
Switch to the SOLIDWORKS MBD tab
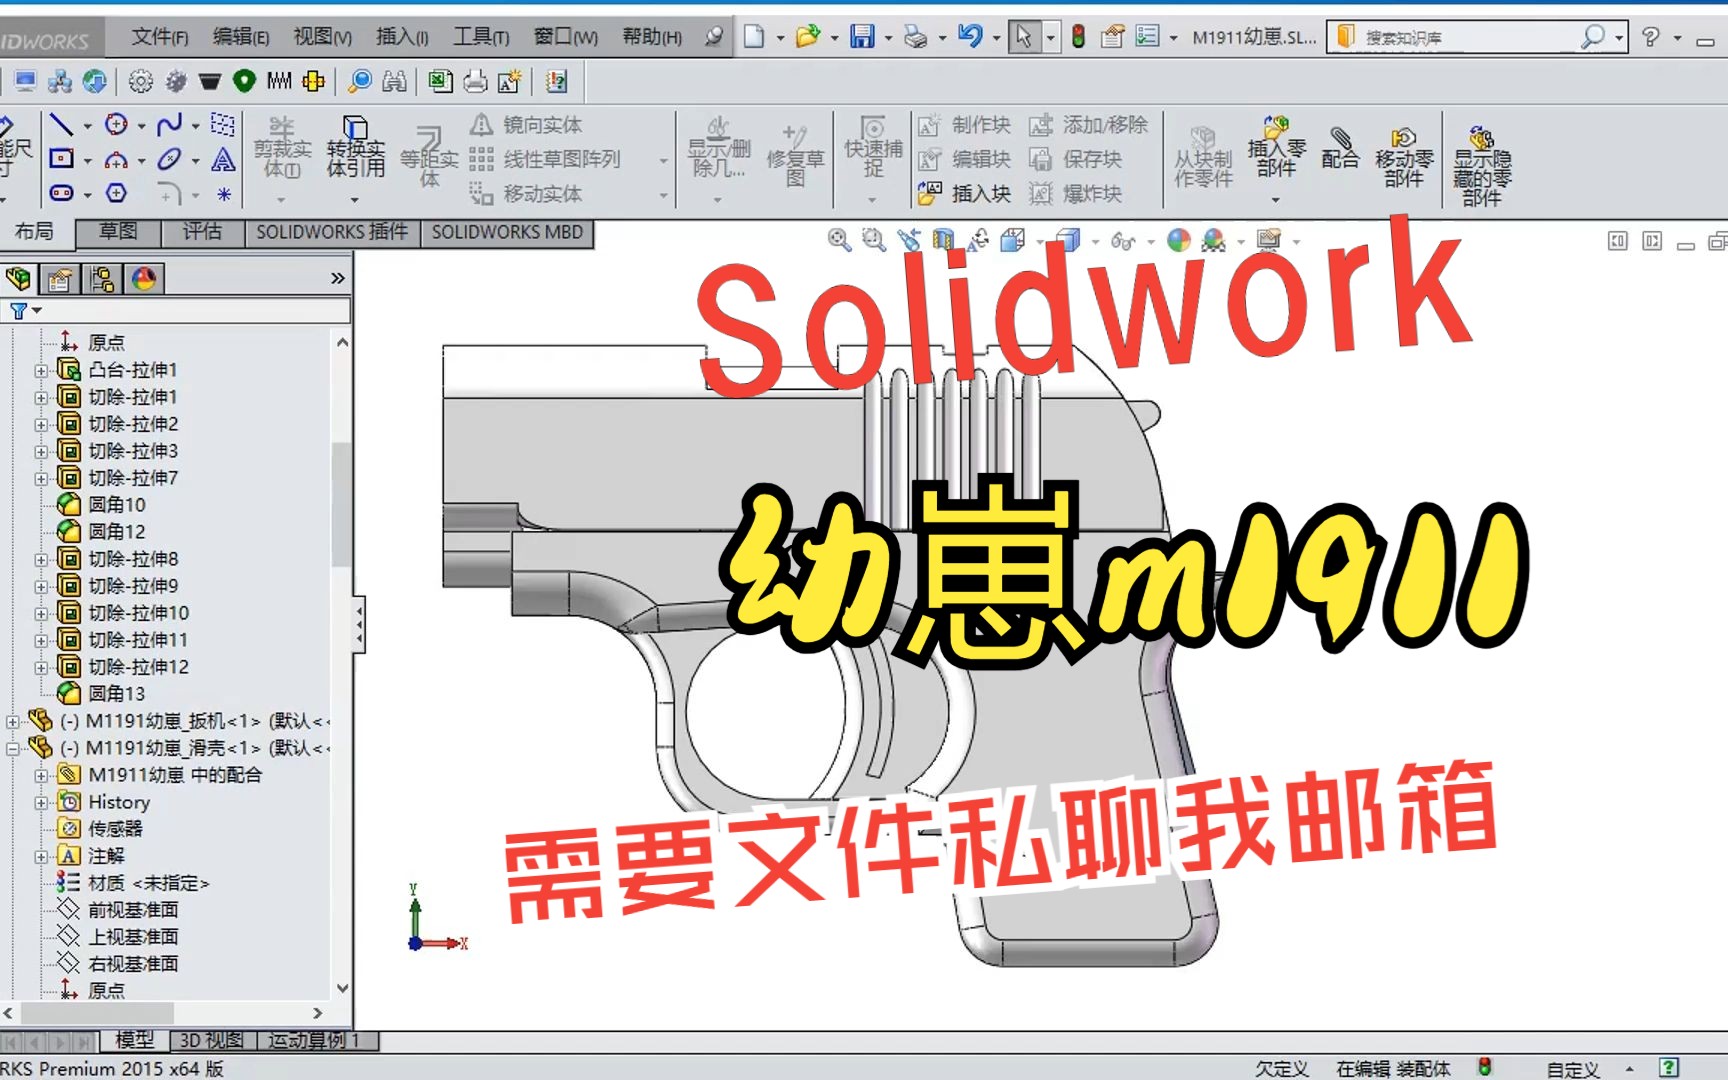507,232
